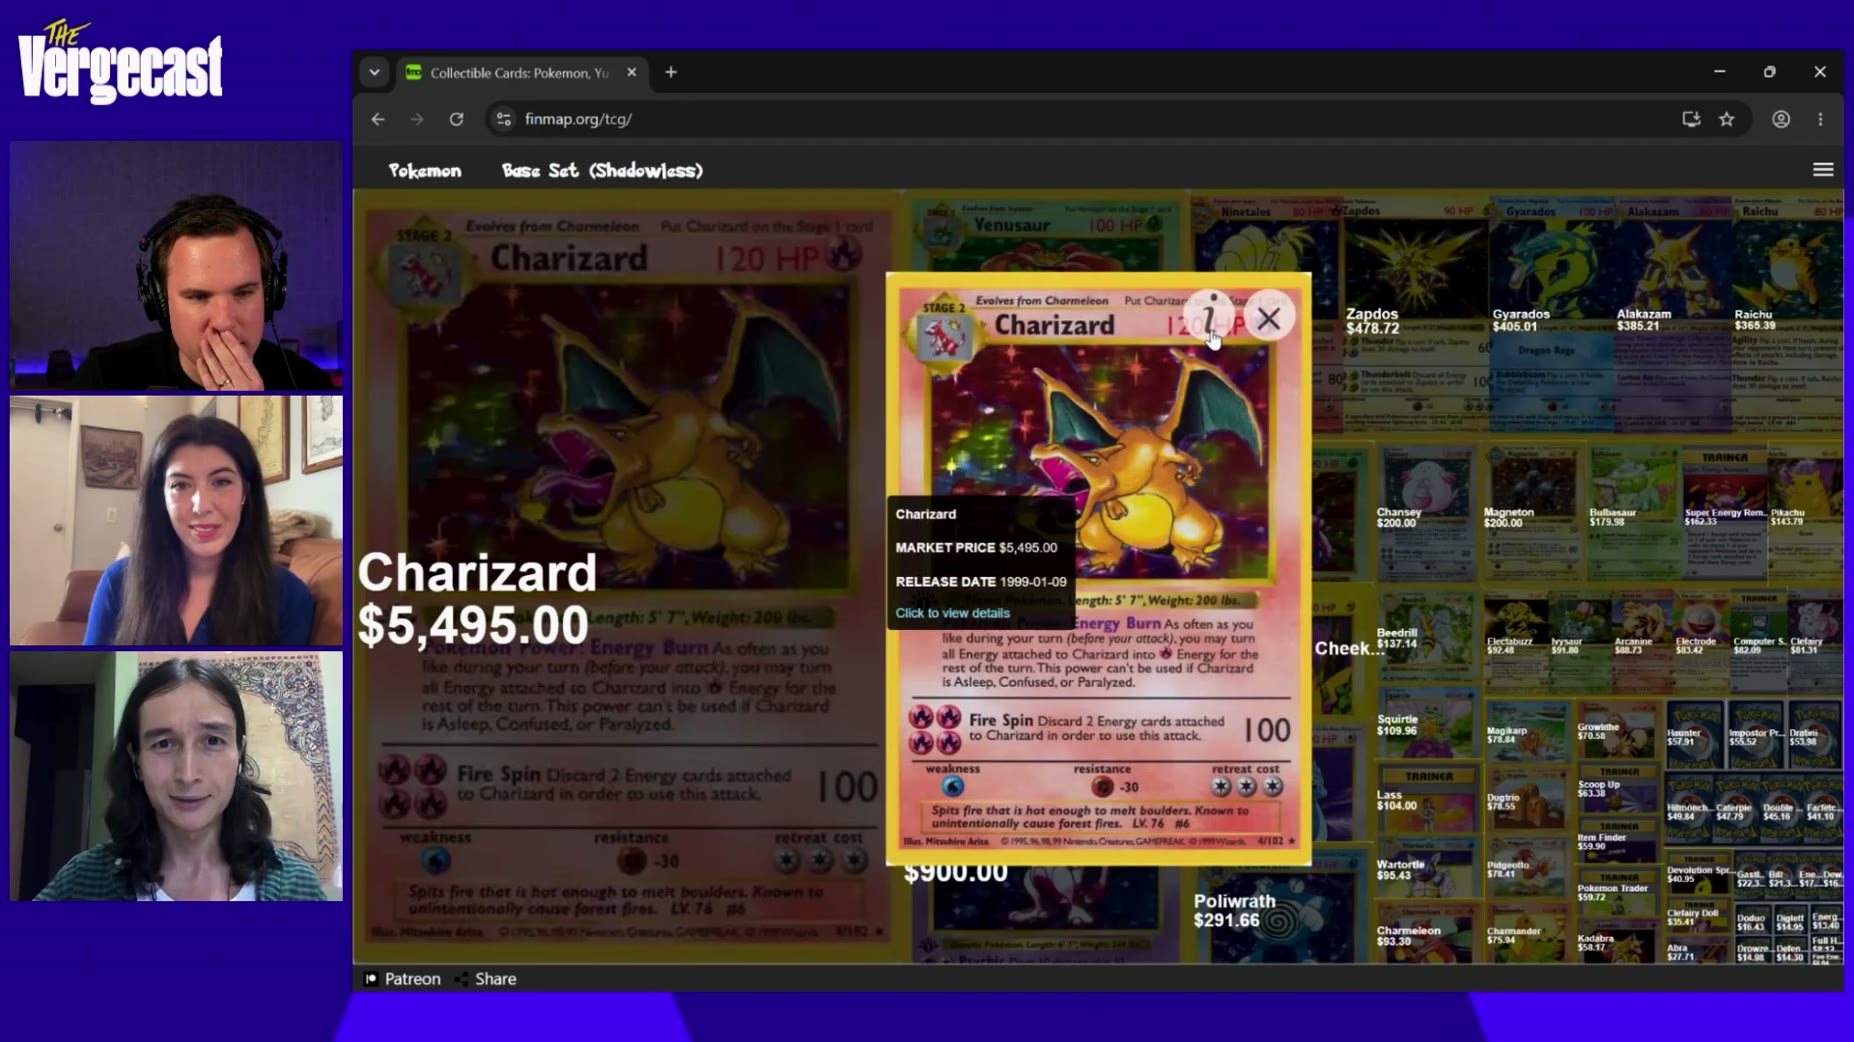This screenshot has width=1854, height=1042.
Task: Install app icon in address bar
Action: pos(1691,119)
